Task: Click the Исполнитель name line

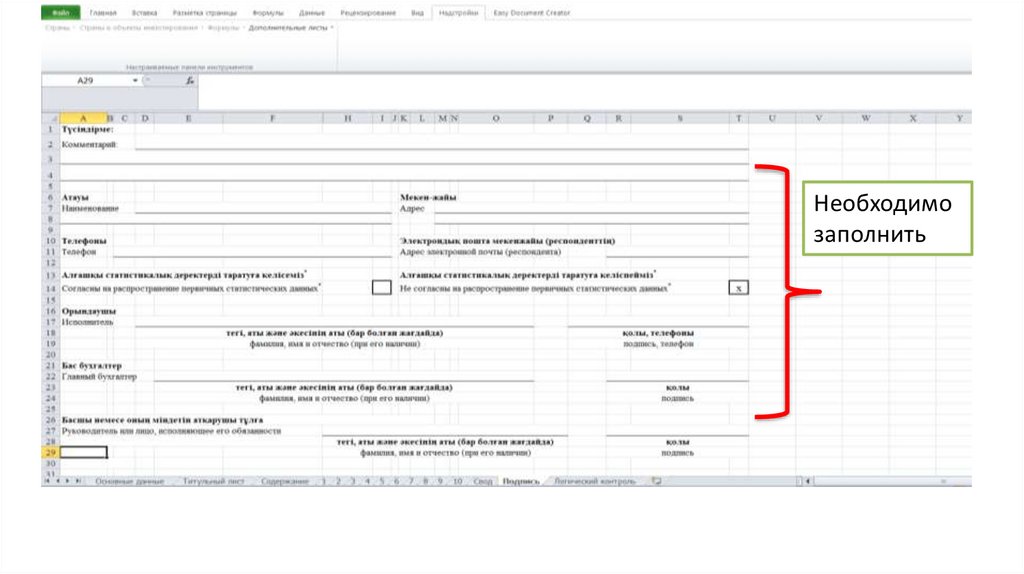Action: (334, 321)
